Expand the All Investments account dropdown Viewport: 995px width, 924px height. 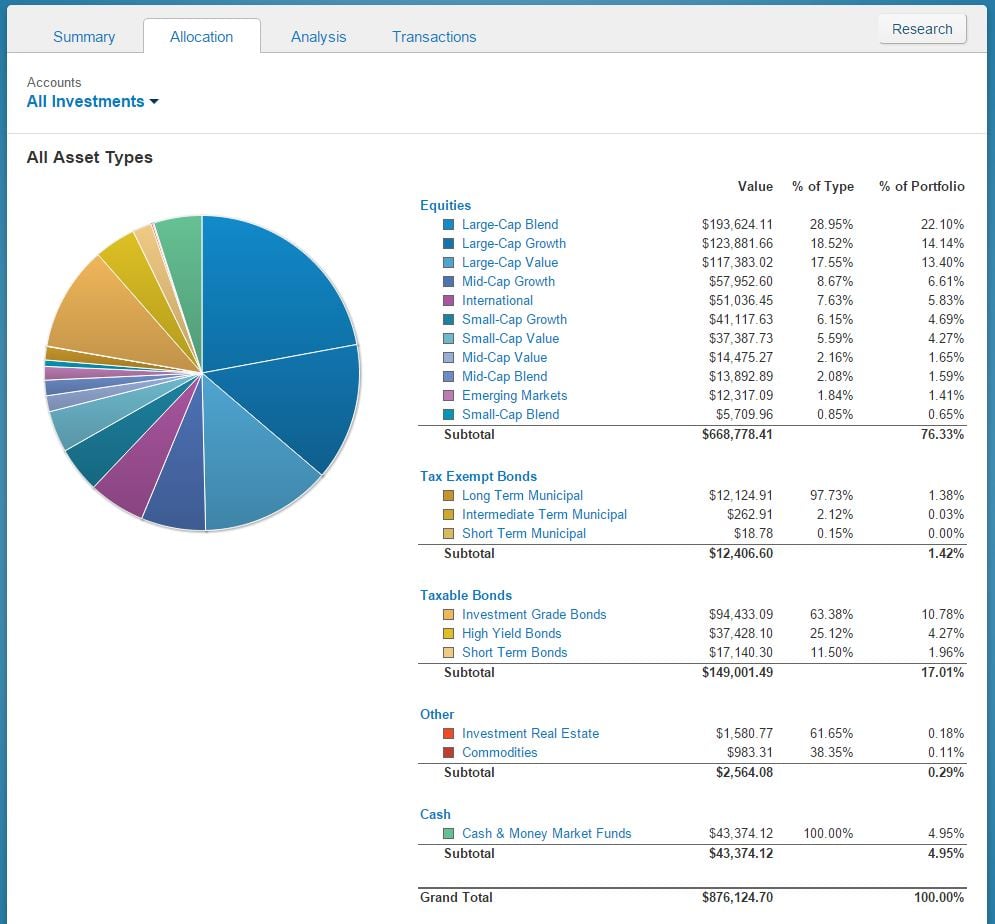pyautogui.click(x=92, y=102)
